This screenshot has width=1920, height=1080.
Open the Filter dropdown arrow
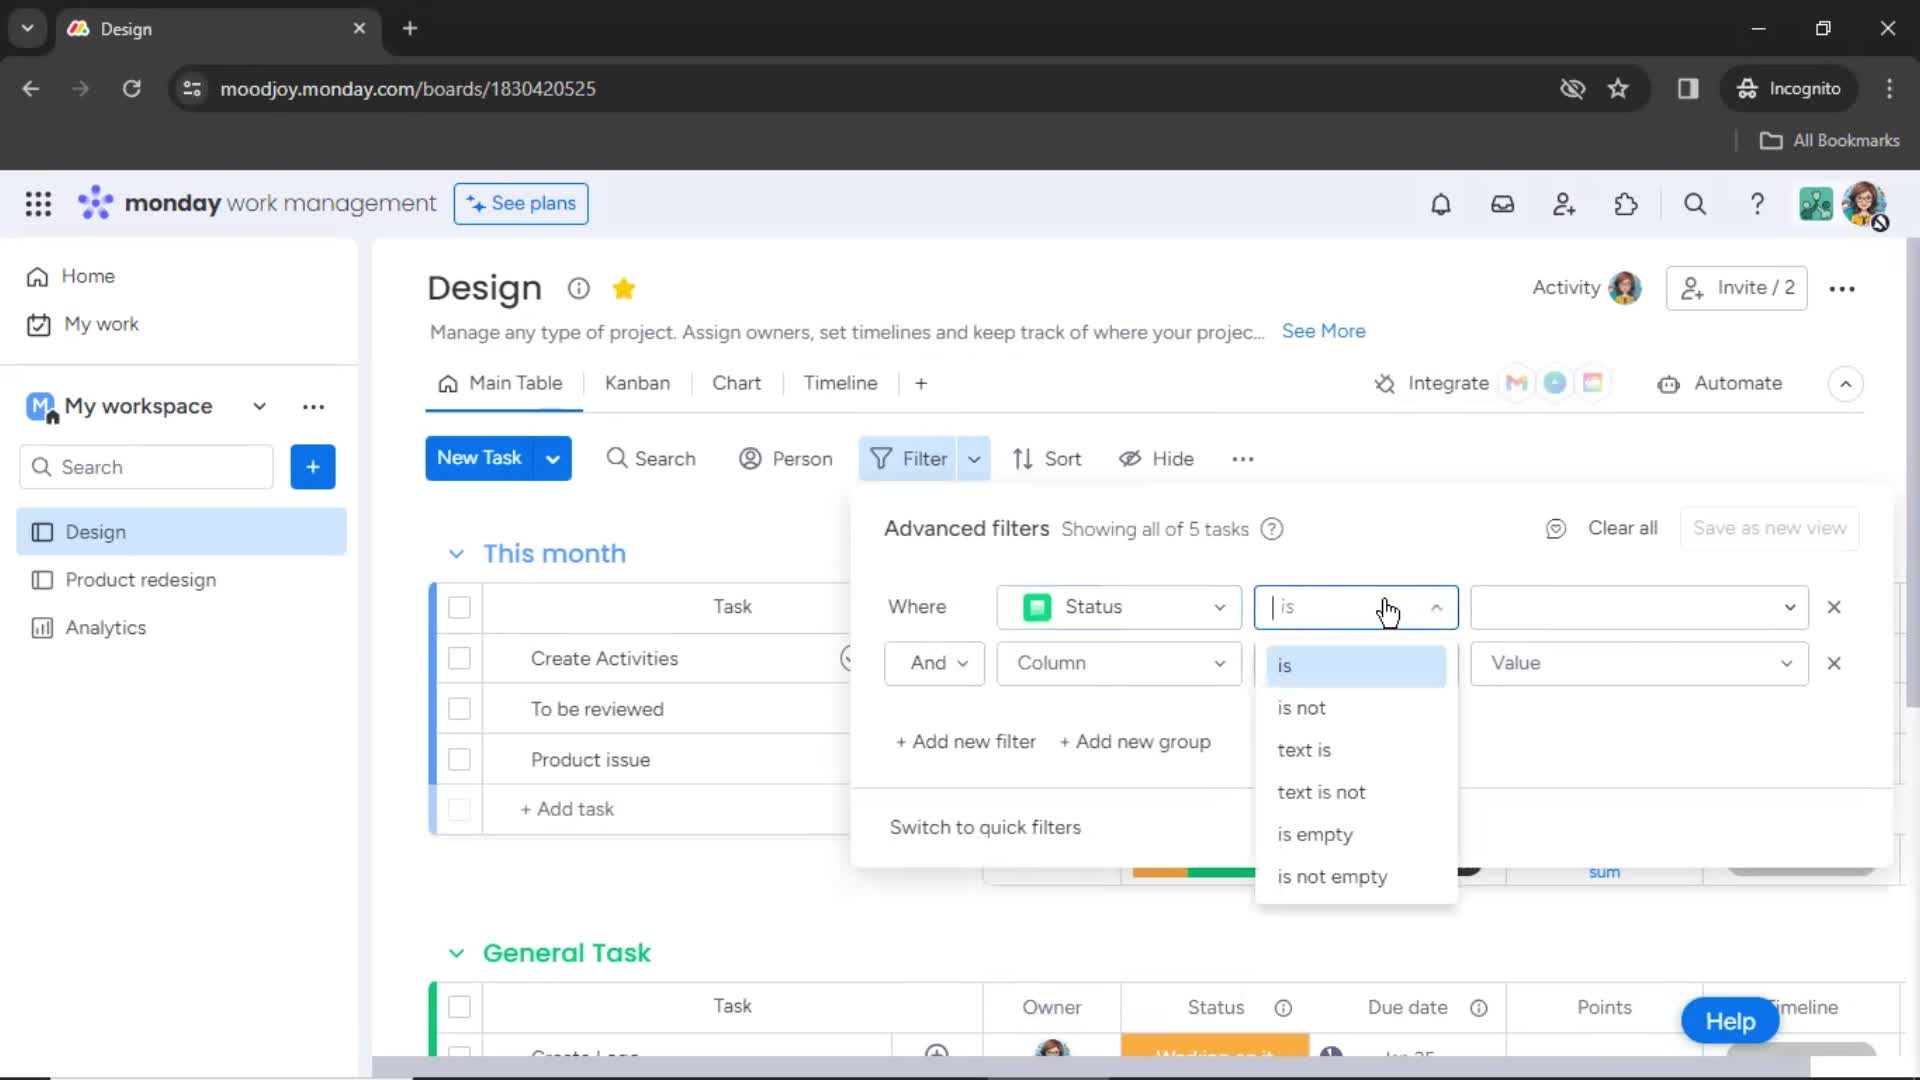click(x=974, y=459)
